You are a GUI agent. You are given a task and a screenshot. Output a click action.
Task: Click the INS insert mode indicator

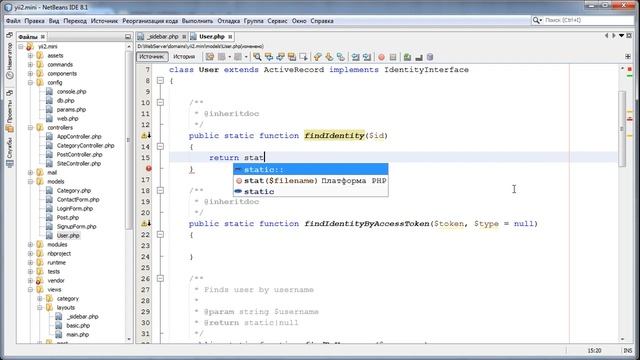coord(628,351)
